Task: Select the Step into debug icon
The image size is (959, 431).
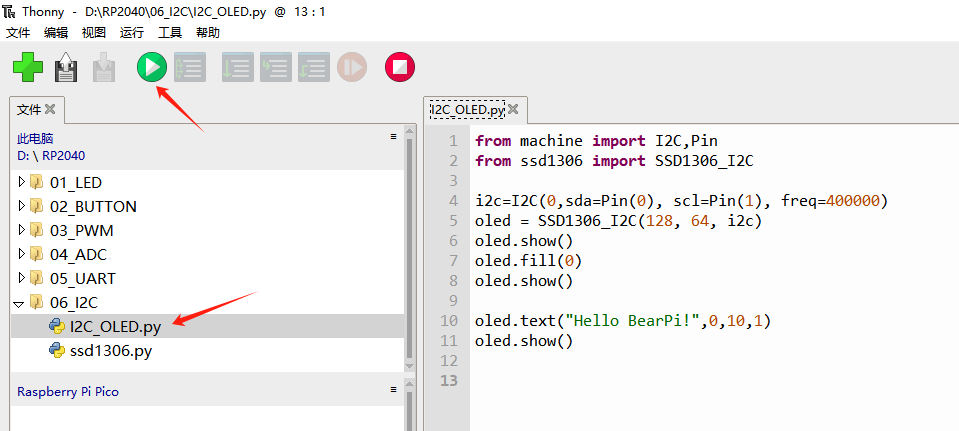Action: tap(276, 67)
